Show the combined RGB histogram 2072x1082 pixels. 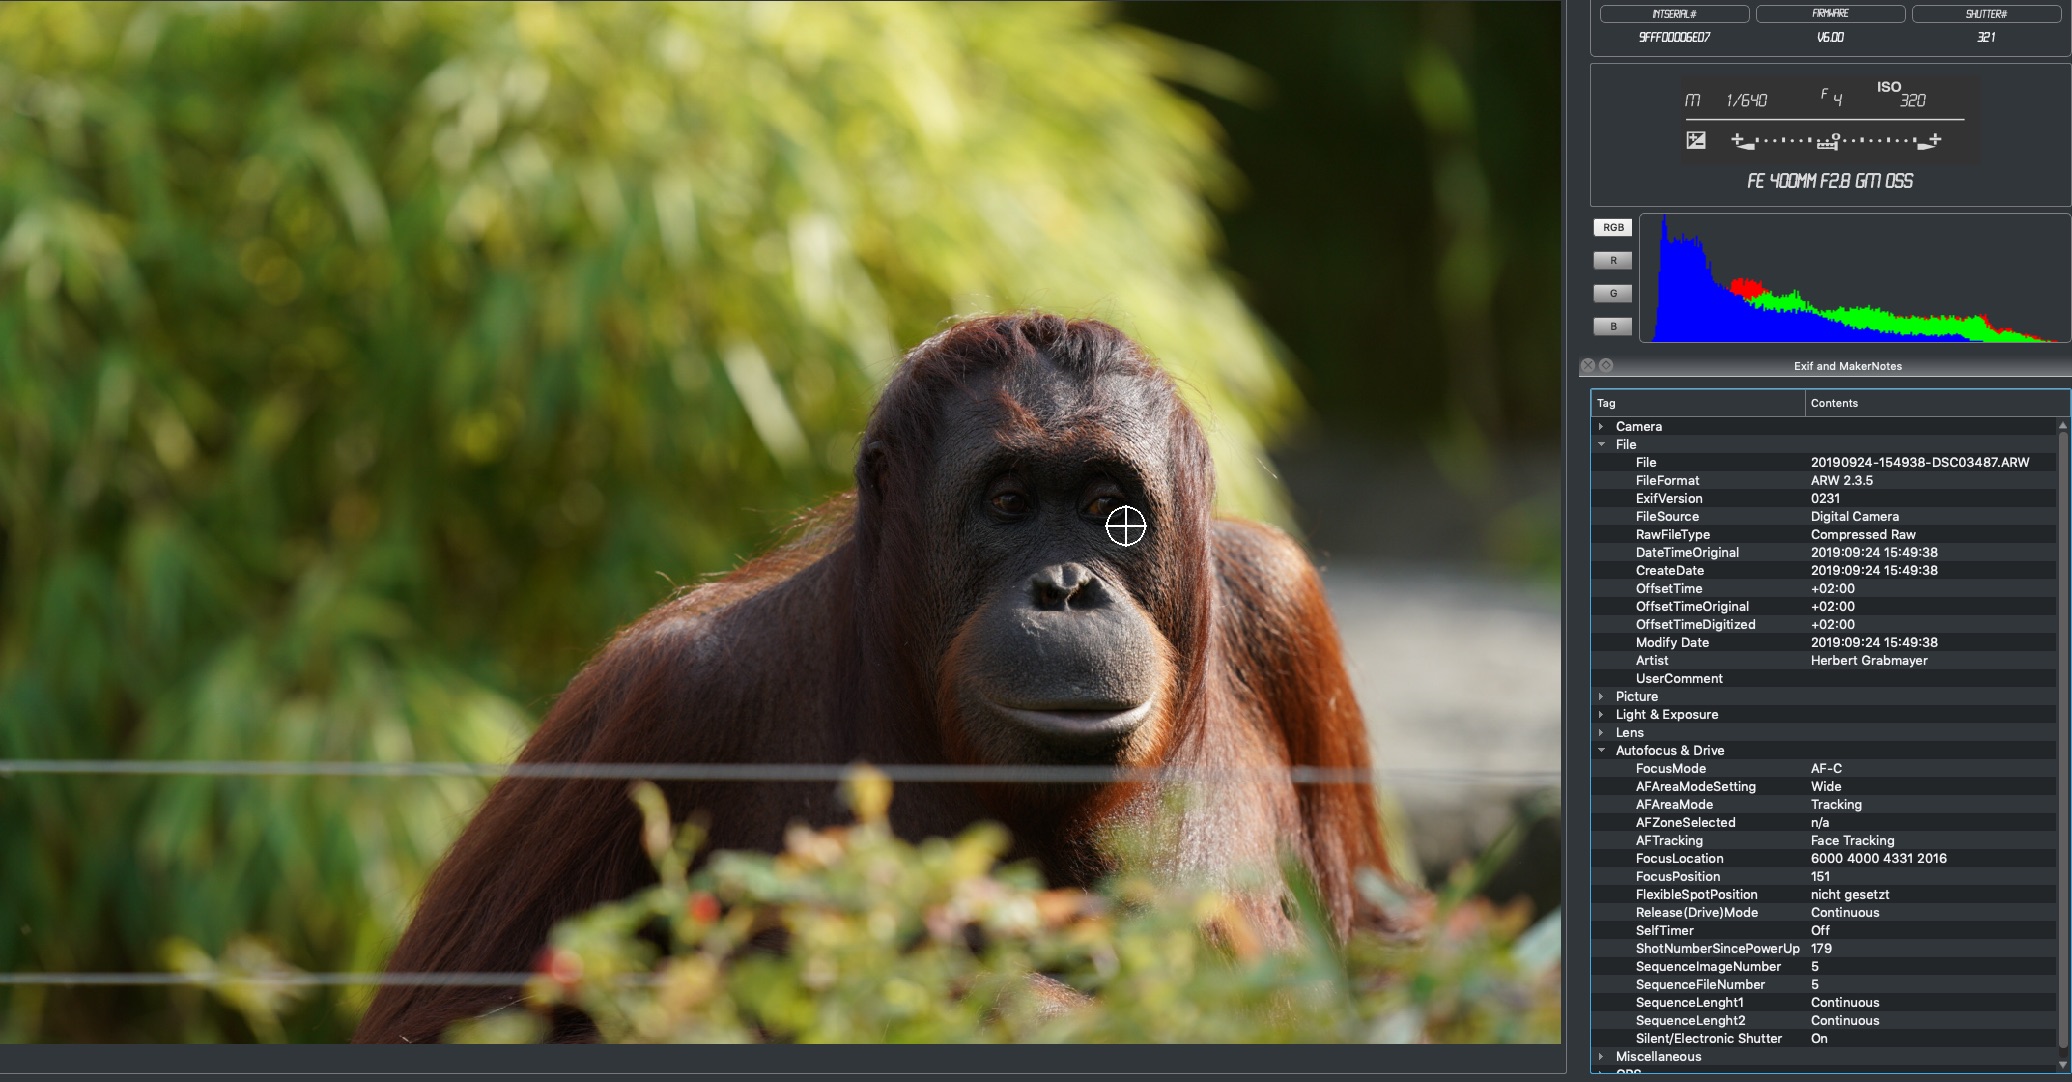click(x=1613, y=227)
